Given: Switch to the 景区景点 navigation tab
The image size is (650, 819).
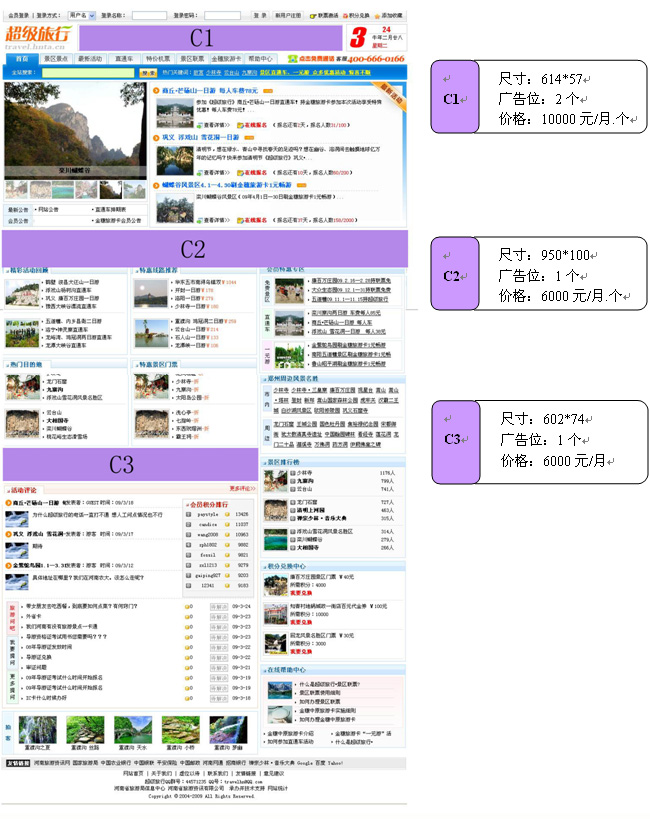Looking at the screenshot, I should coord(56,59).
